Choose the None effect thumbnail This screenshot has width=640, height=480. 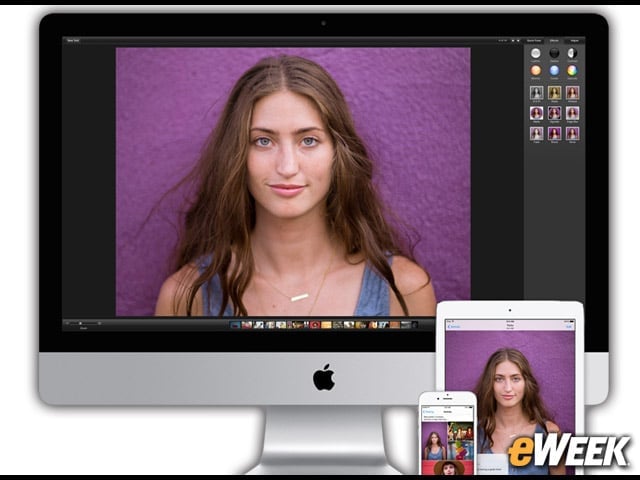click(x=572, y=133)
